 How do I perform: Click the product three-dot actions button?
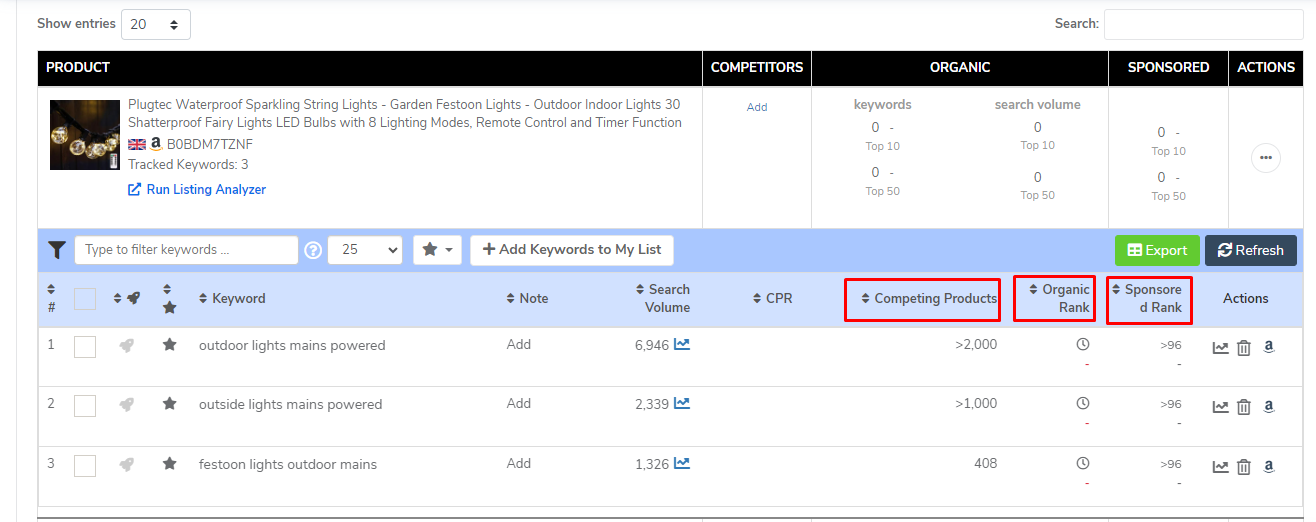[x=1265, y=158]
